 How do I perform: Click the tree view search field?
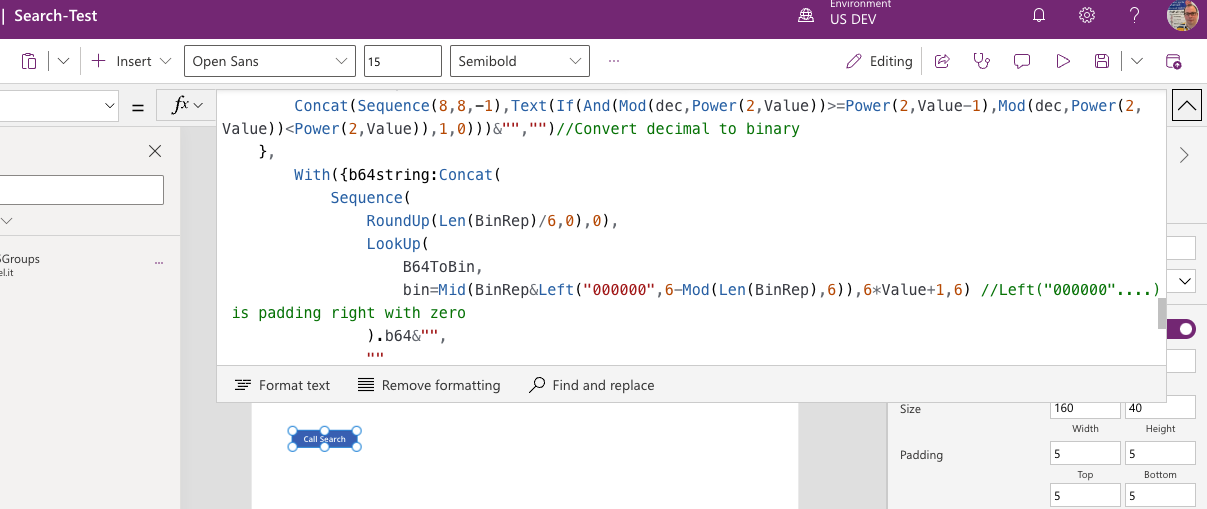[80, 190]
